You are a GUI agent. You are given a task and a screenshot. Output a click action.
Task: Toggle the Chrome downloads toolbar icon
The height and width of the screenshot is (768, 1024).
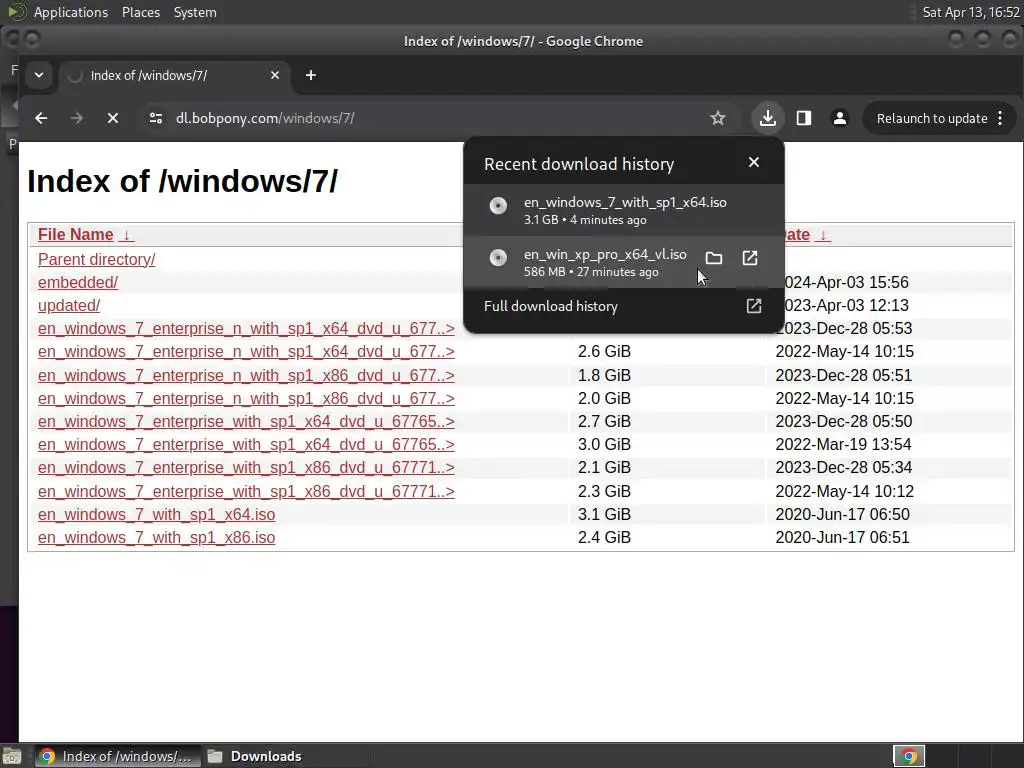click(x=768, y=118)
